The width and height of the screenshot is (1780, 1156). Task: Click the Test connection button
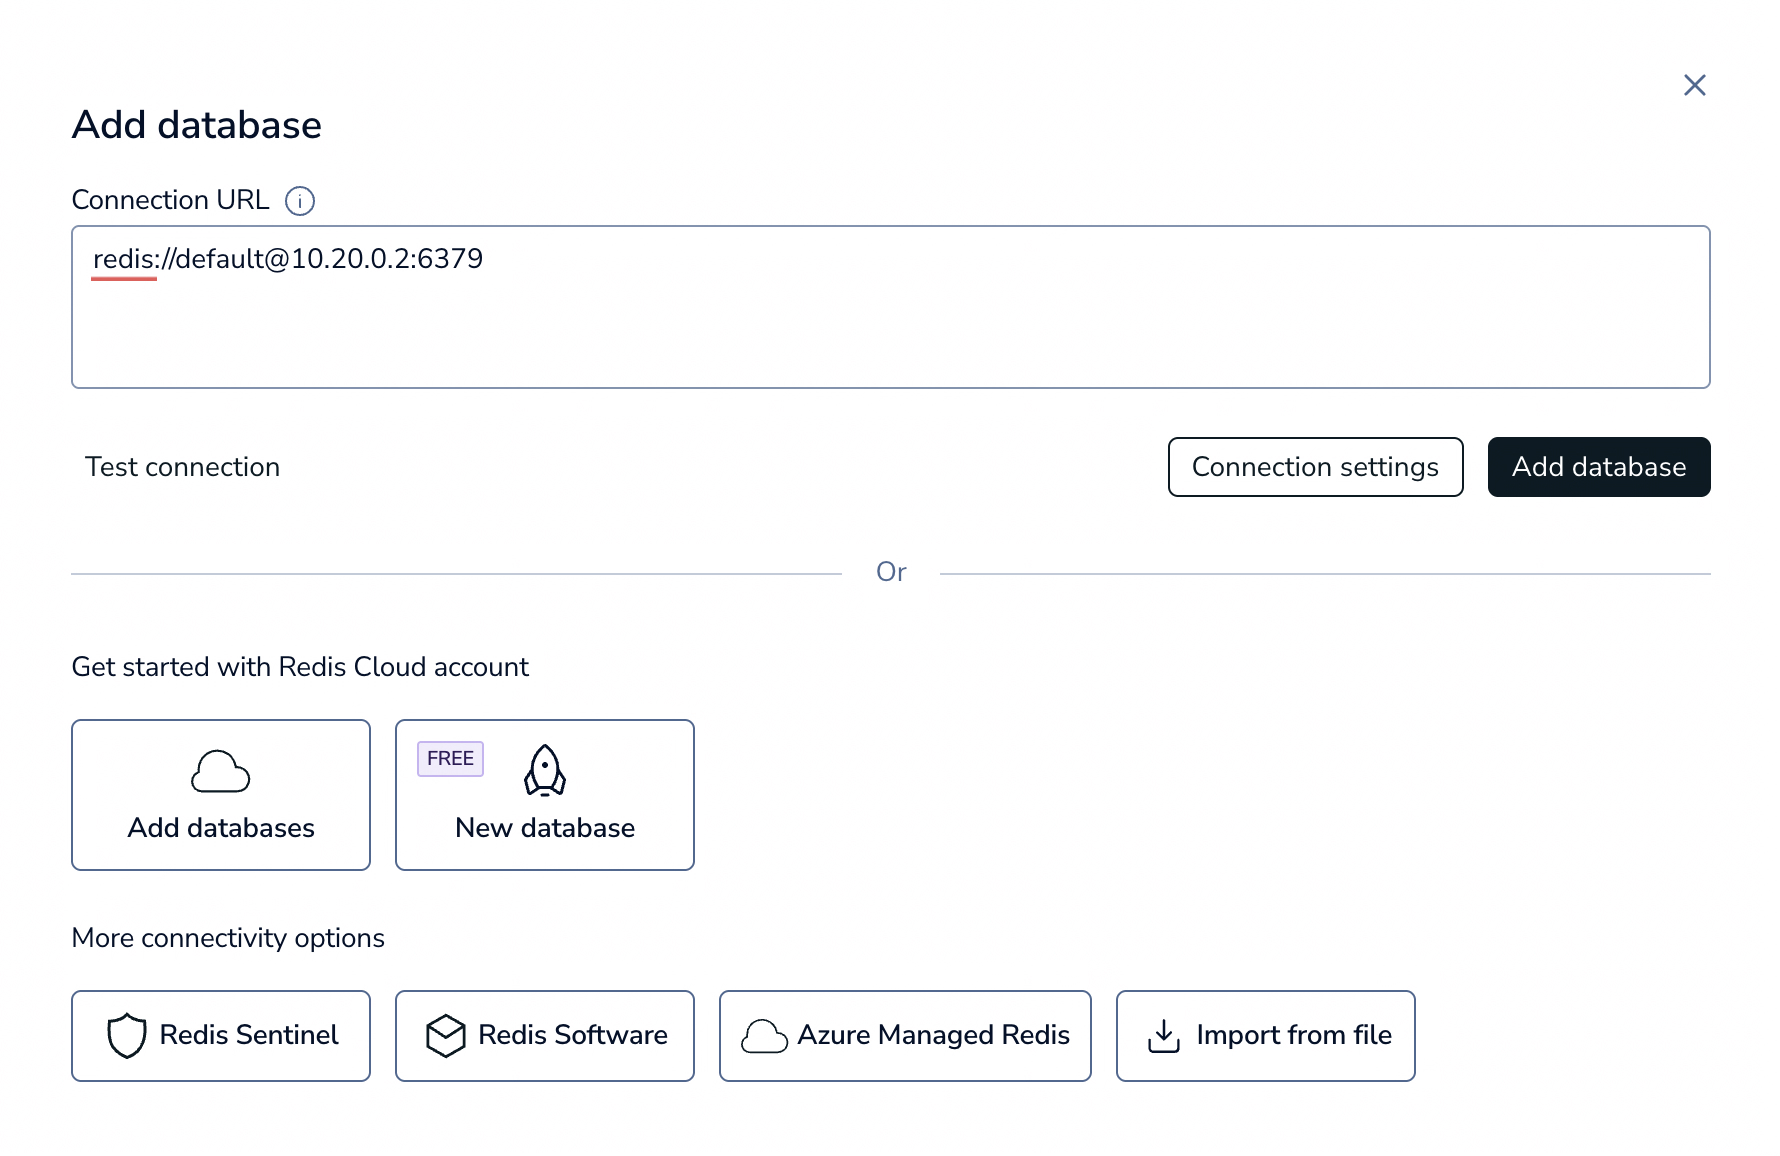click(x=182, y=467)
